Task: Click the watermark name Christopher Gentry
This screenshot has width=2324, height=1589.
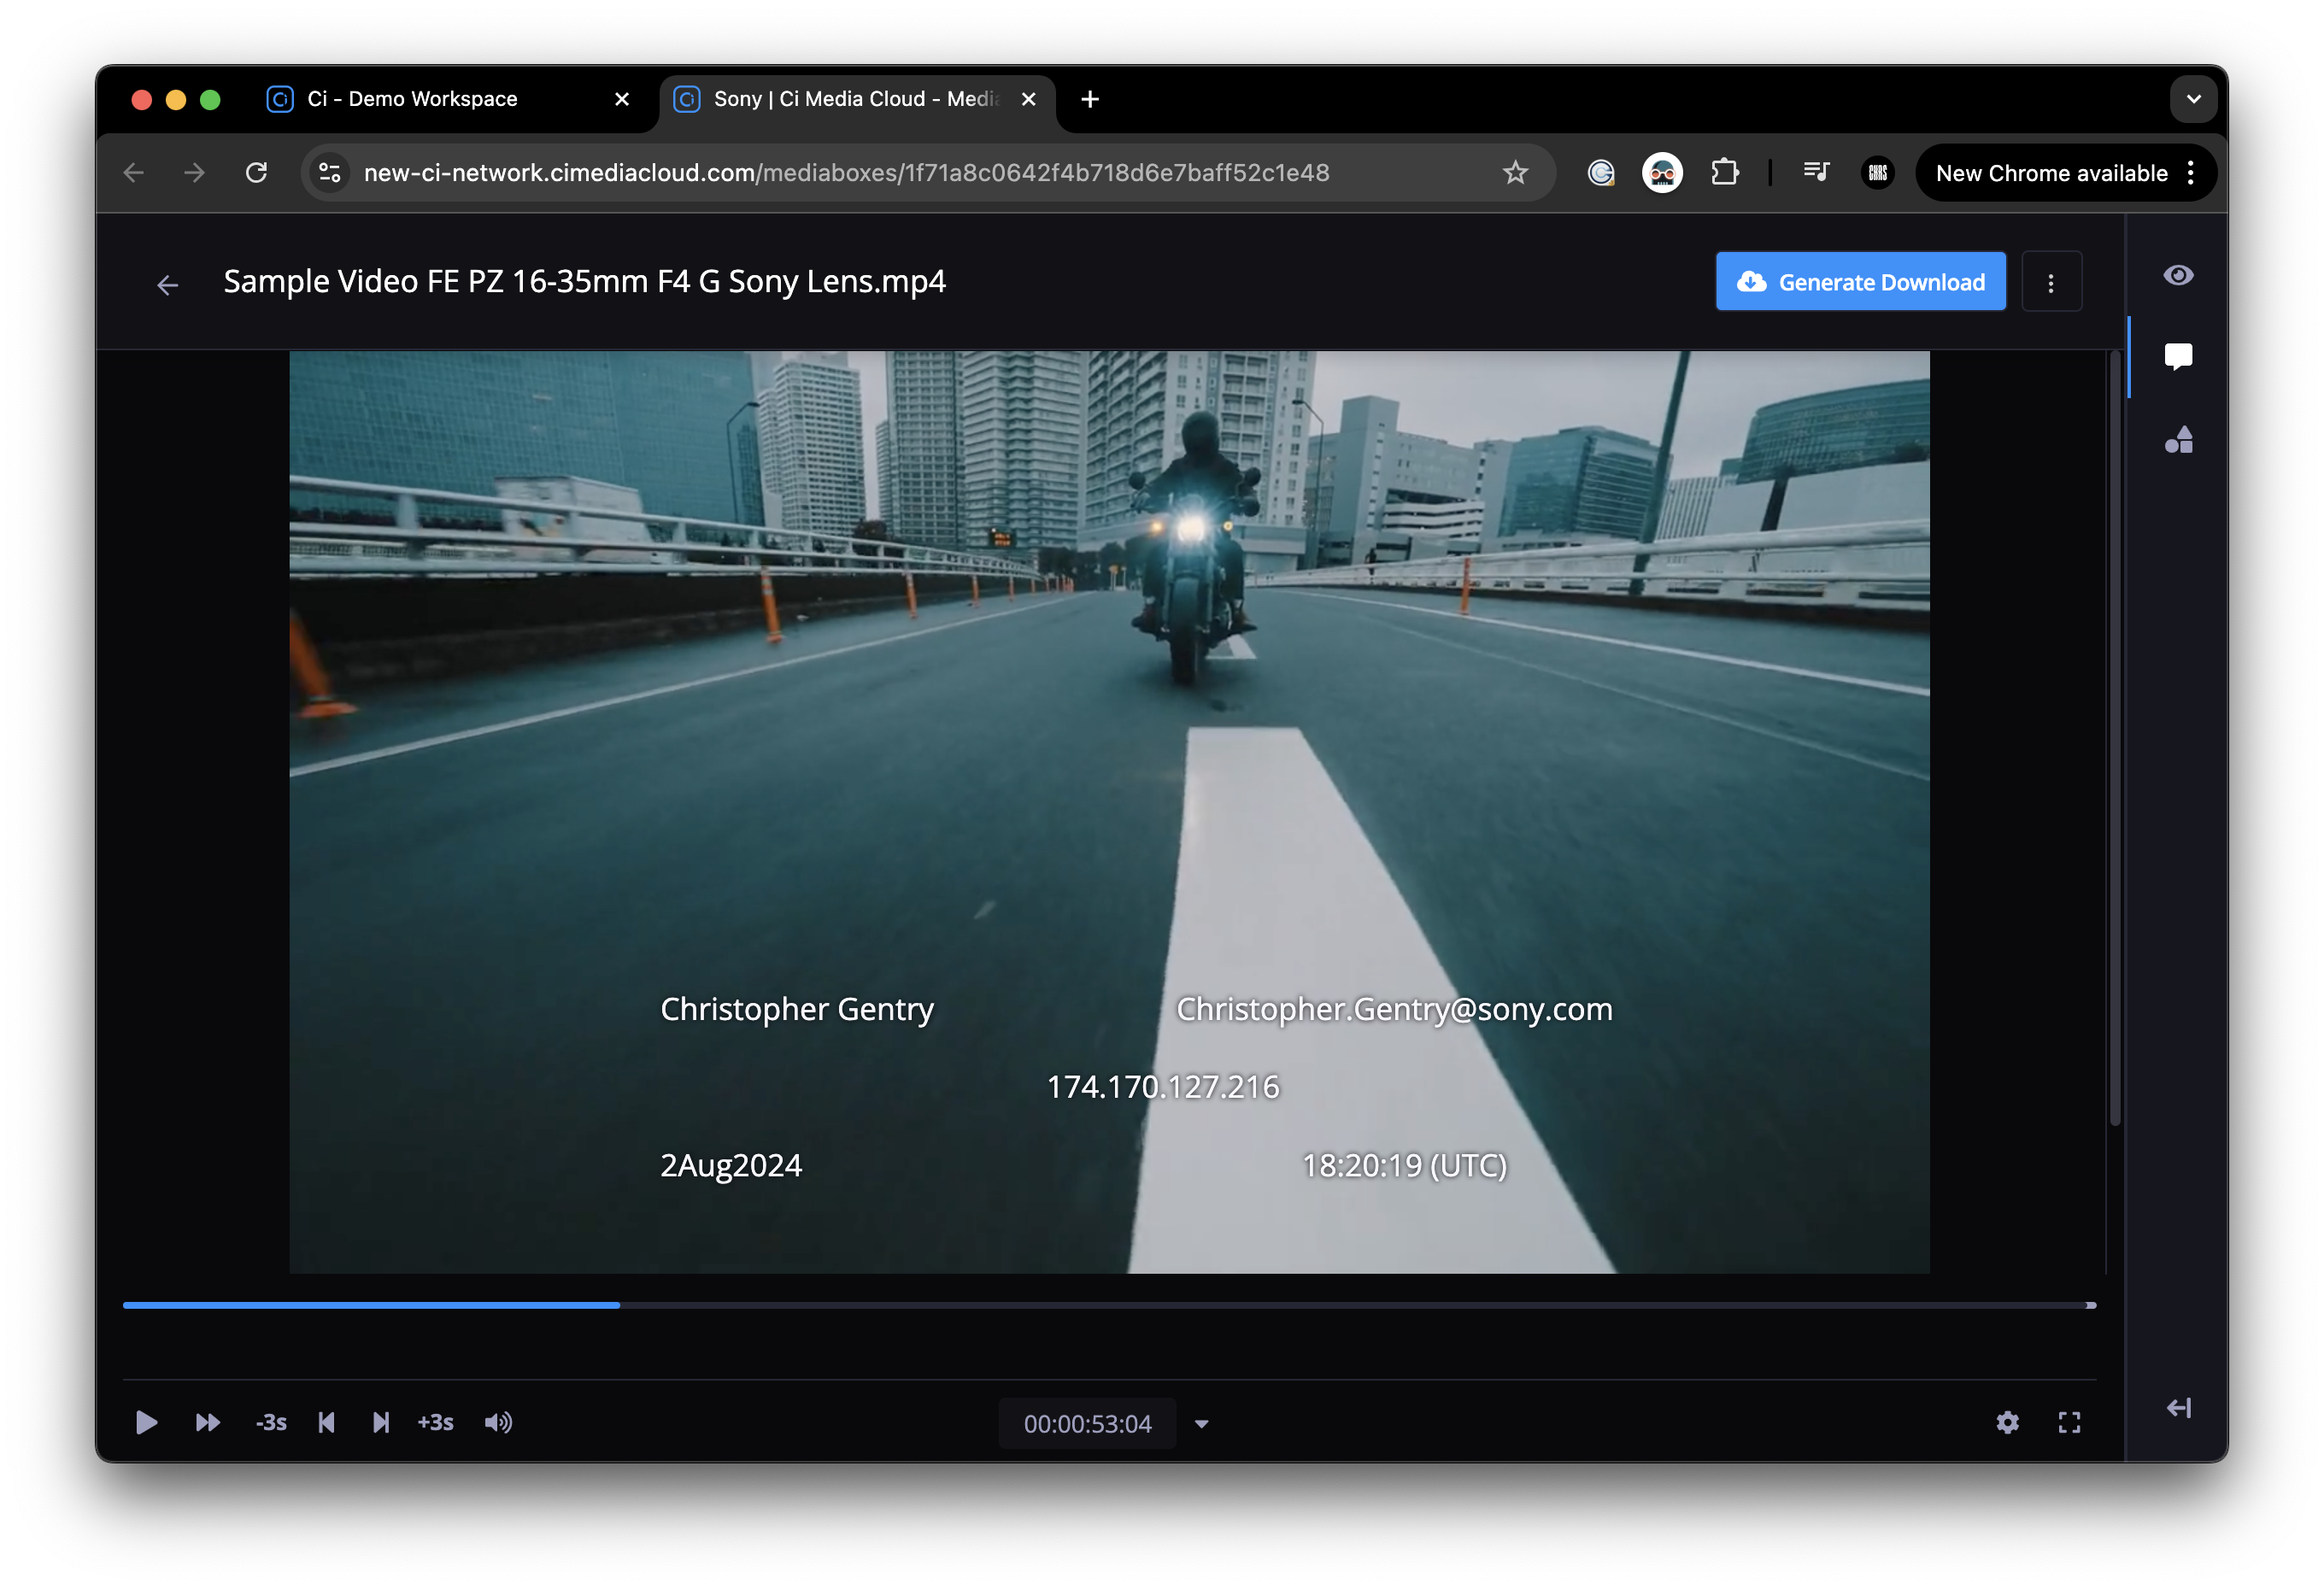Action: point(797,1009)
